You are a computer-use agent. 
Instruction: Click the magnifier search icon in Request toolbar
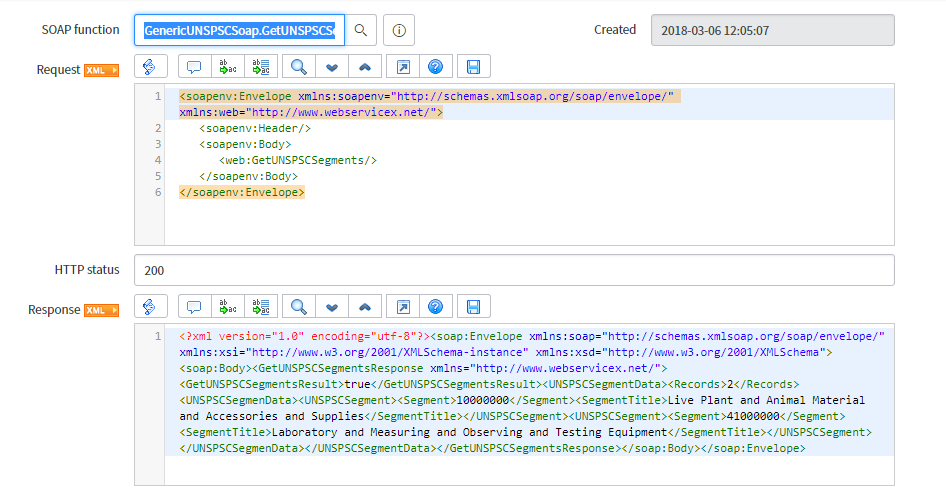click(298, 67)
